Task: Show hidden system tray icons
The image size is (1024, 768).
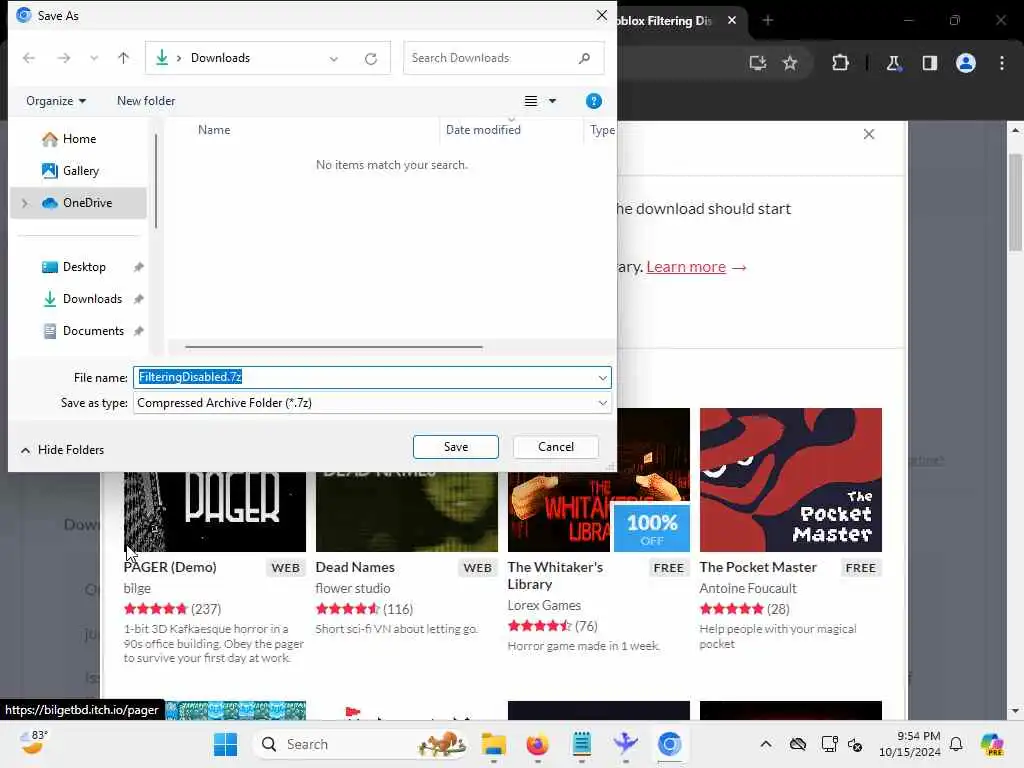Action: [765, 744]
